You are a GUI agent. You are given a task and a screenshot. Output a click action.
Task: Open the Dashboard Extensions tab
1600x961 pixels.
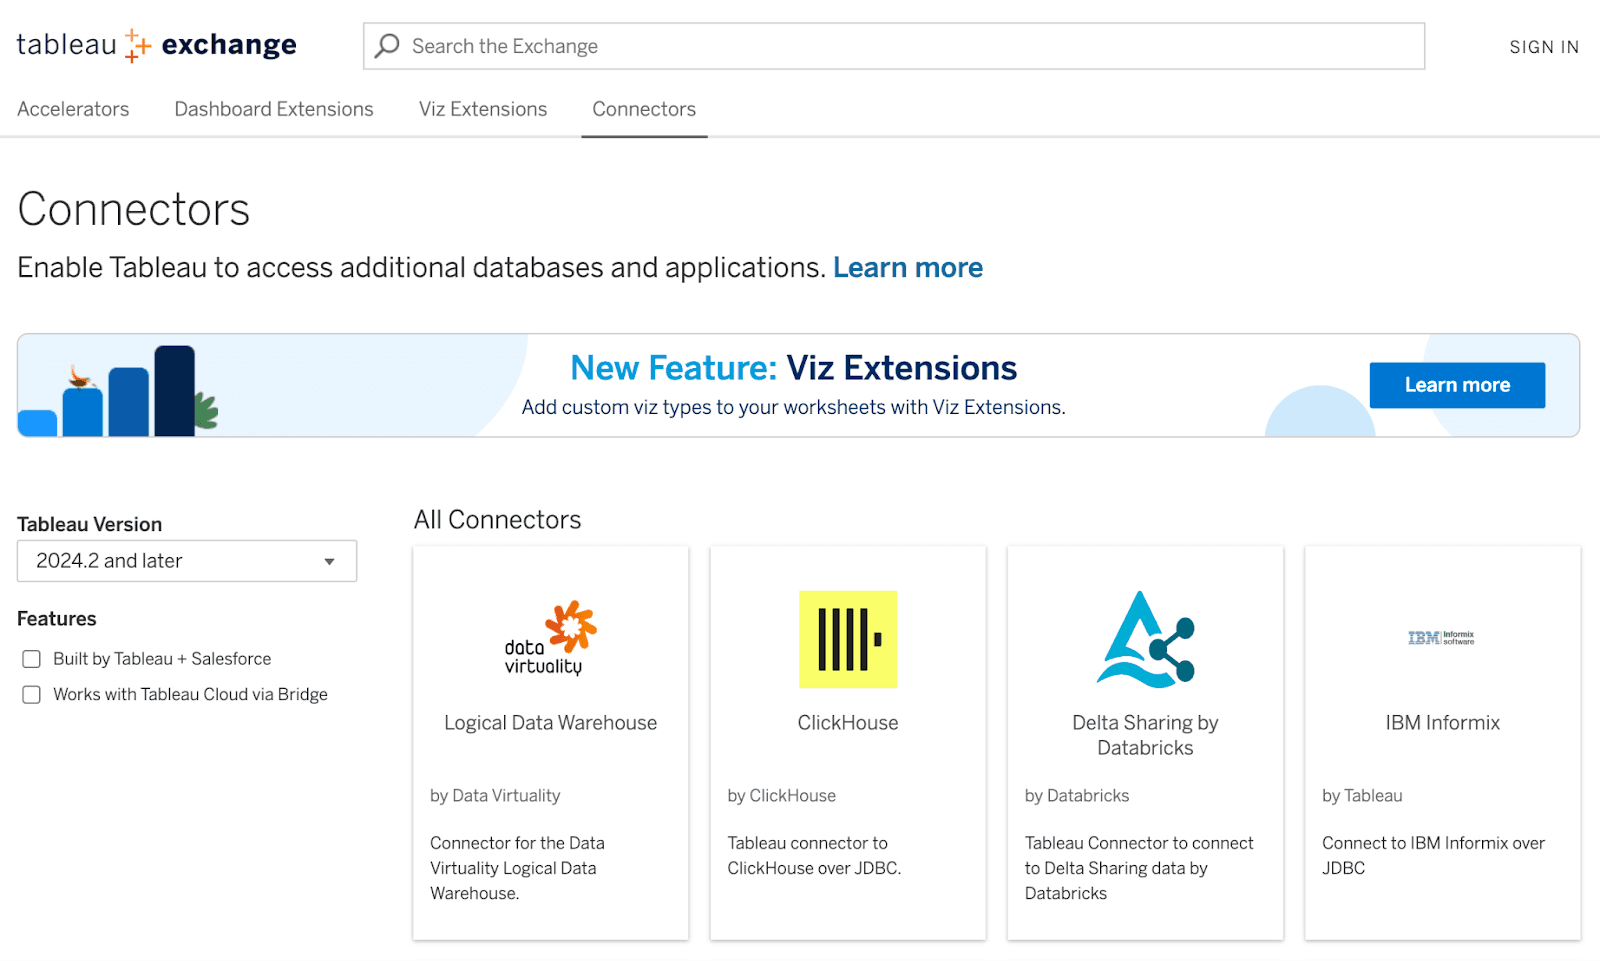coord(274,109)
